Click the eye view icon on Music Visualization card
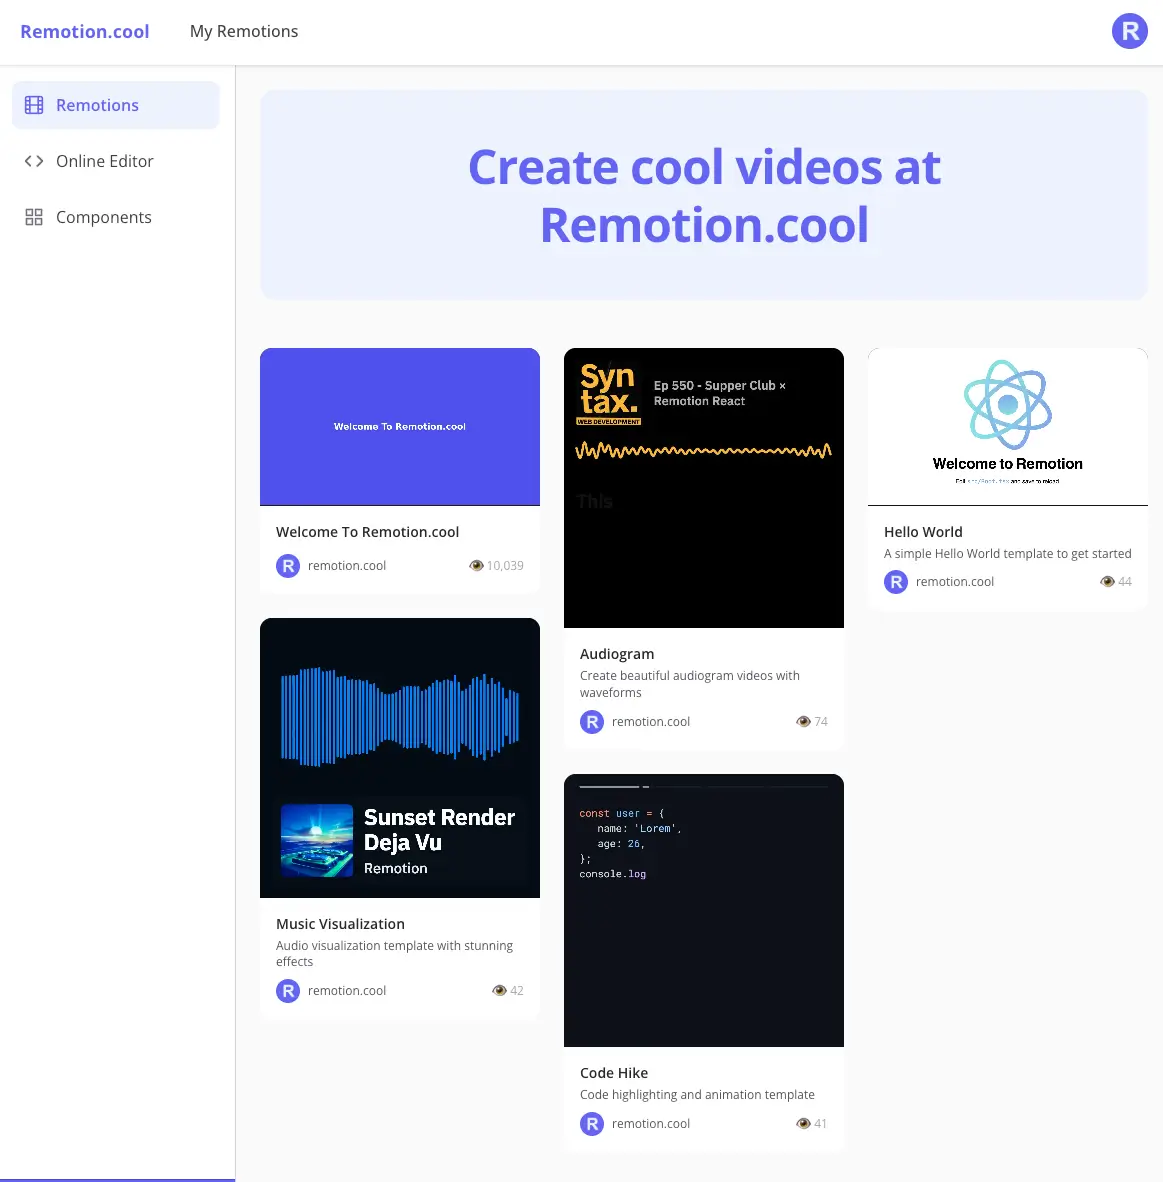Viewport: 1163px width, 1182px height. 499,990
